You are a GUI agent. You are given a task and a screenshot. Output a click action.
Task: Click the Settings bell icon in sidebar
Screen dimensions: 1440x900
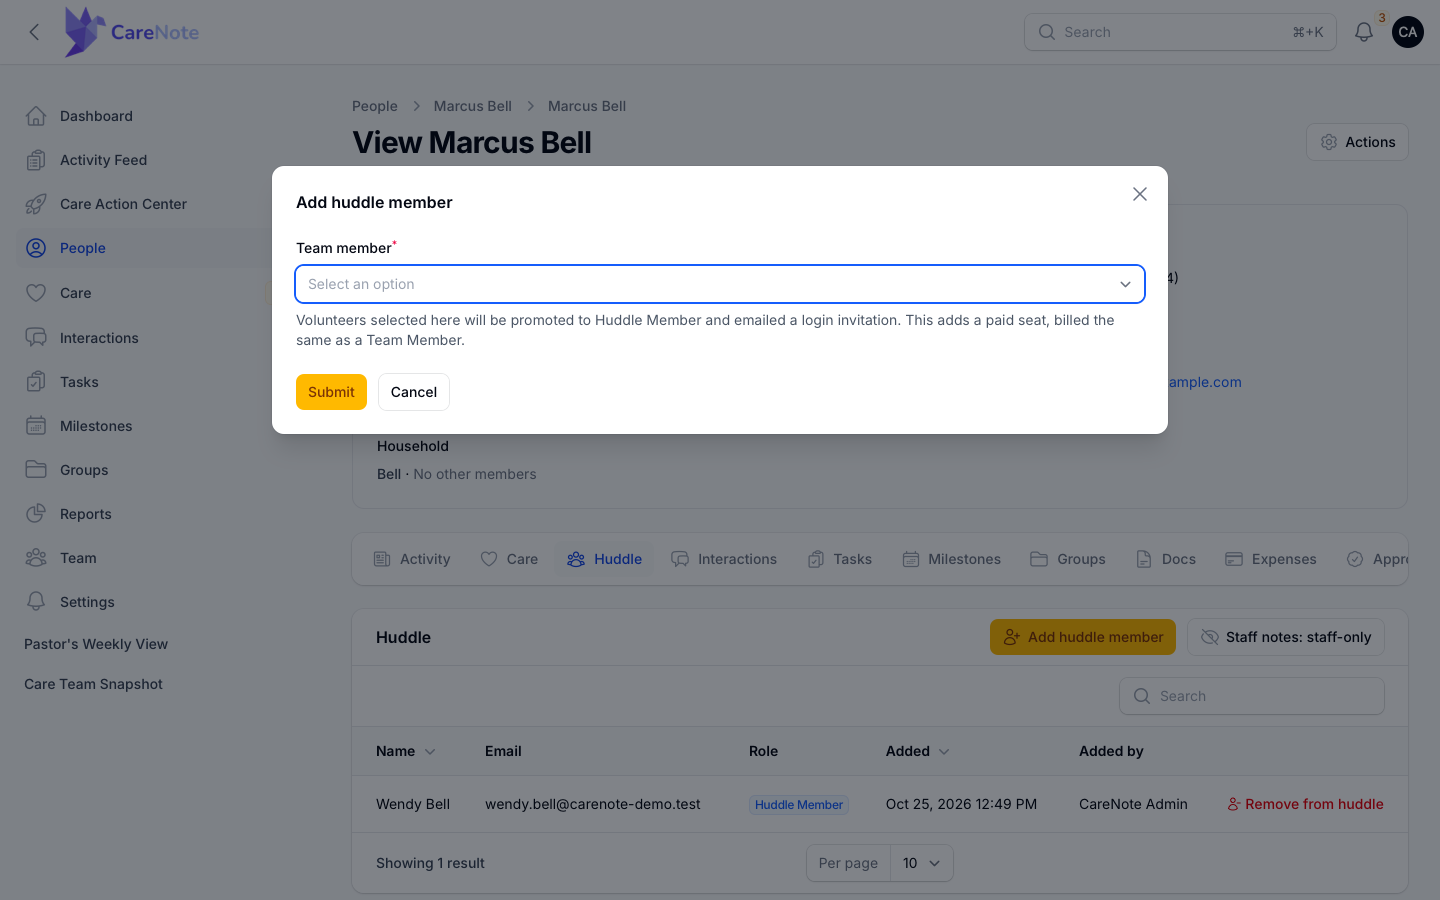tap(36, 602)
